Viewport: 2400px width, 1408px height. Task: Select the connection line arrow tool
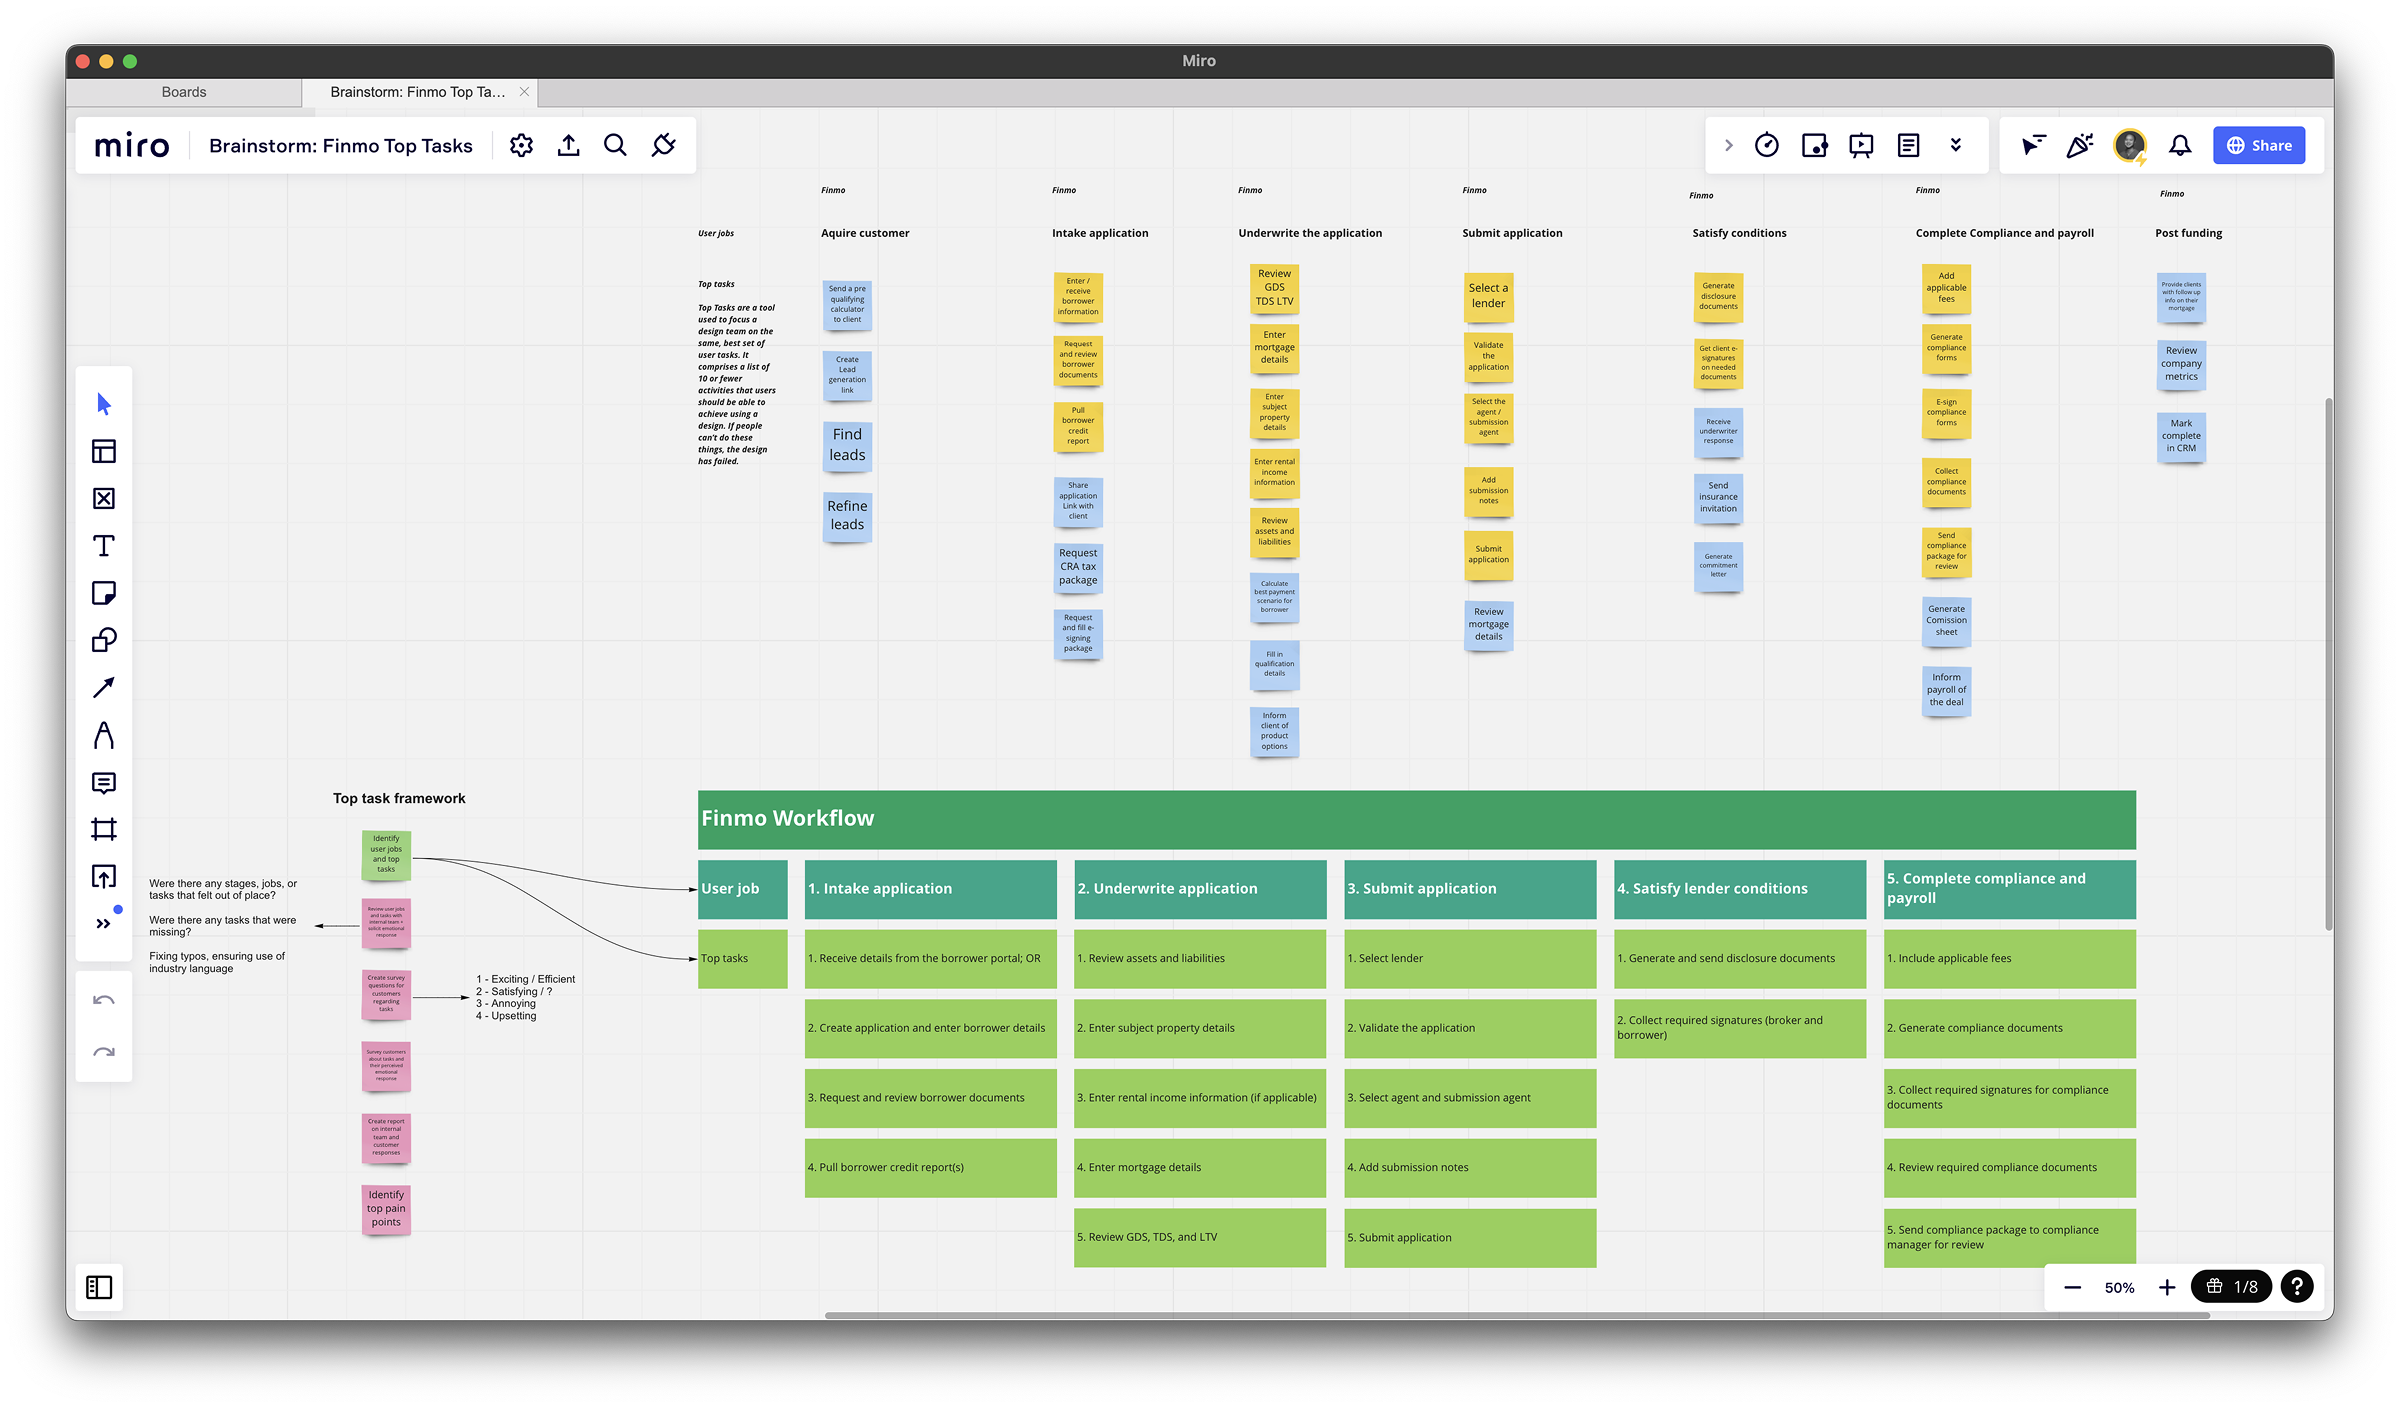coord(103,688)
